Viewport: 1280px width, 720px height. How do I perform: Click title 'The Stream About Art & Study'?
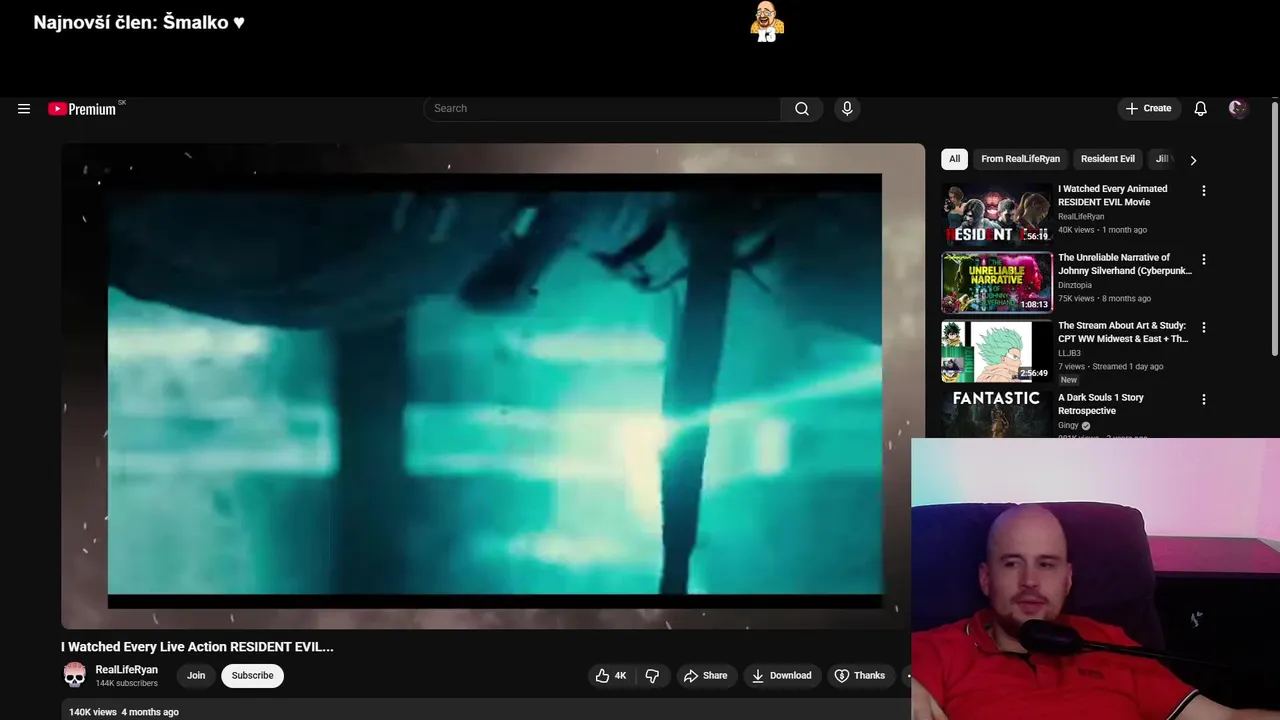click(1123, 332)
